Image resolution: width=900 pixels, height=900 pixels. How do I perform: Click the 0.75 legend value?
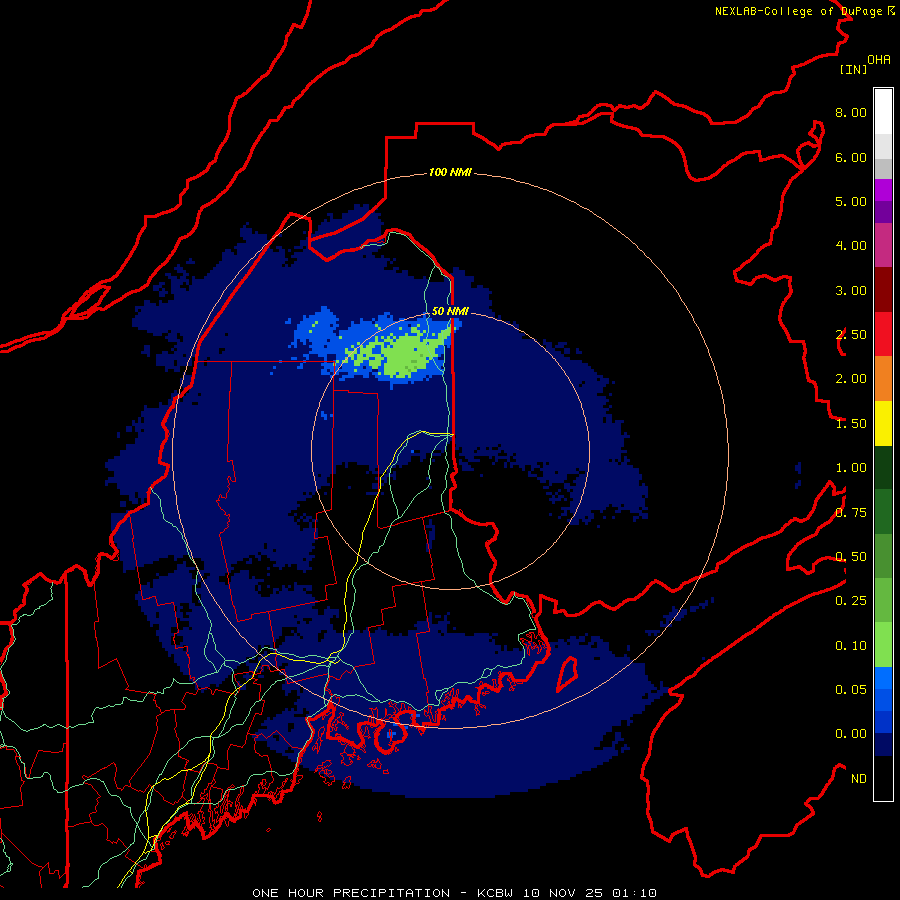tap(851, 513)
